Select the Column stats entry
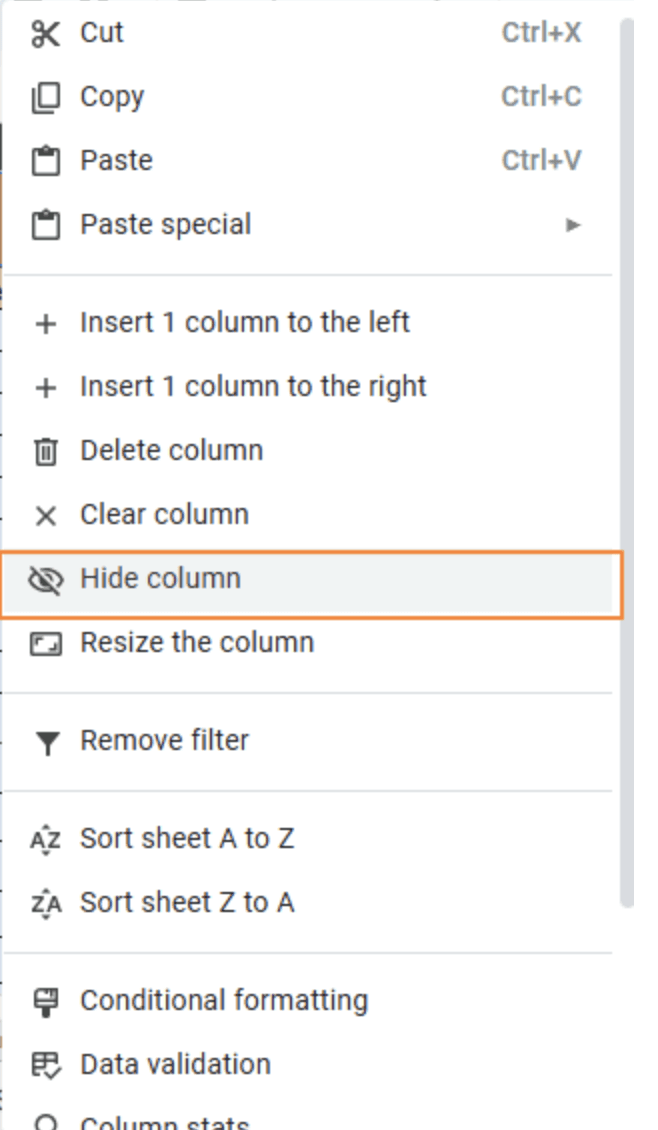The height and width of the screenshot is (1130, 658). [x=164, y=1122]
